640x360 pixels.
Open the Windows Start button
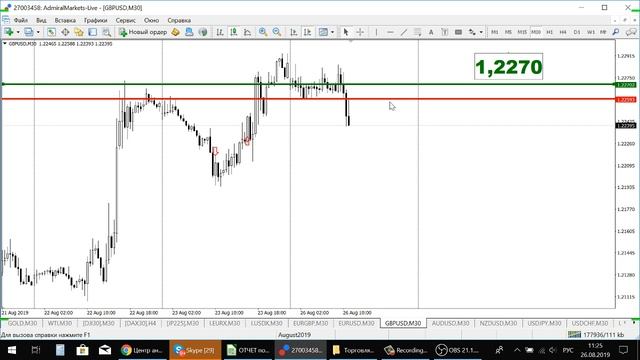11,350
